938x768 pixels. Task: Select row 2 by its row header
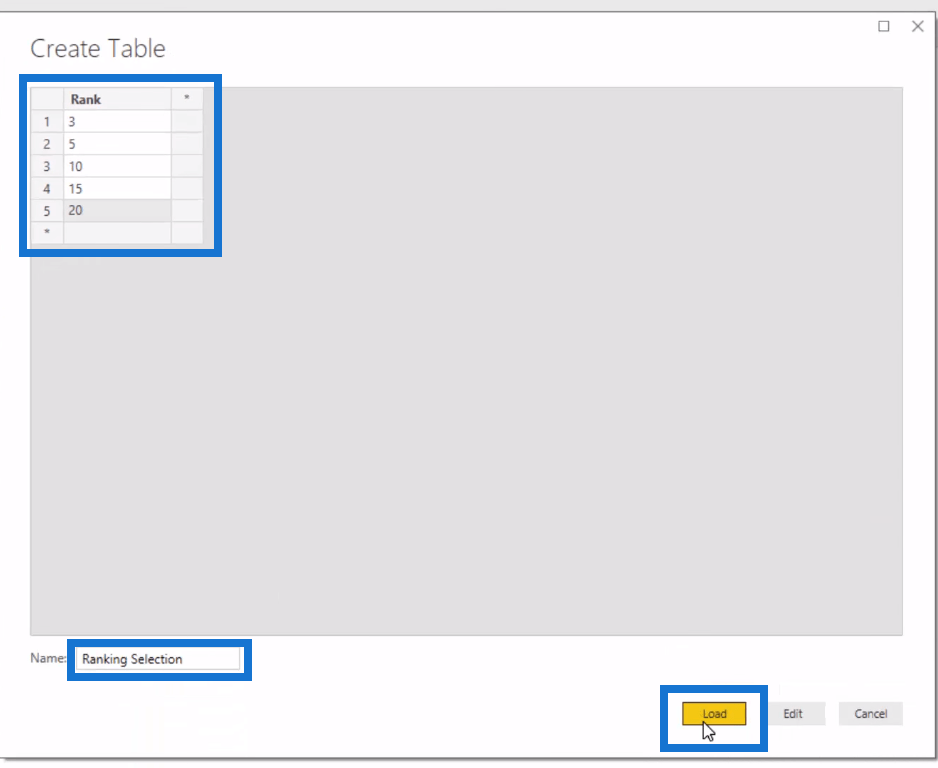click(47, 144)
